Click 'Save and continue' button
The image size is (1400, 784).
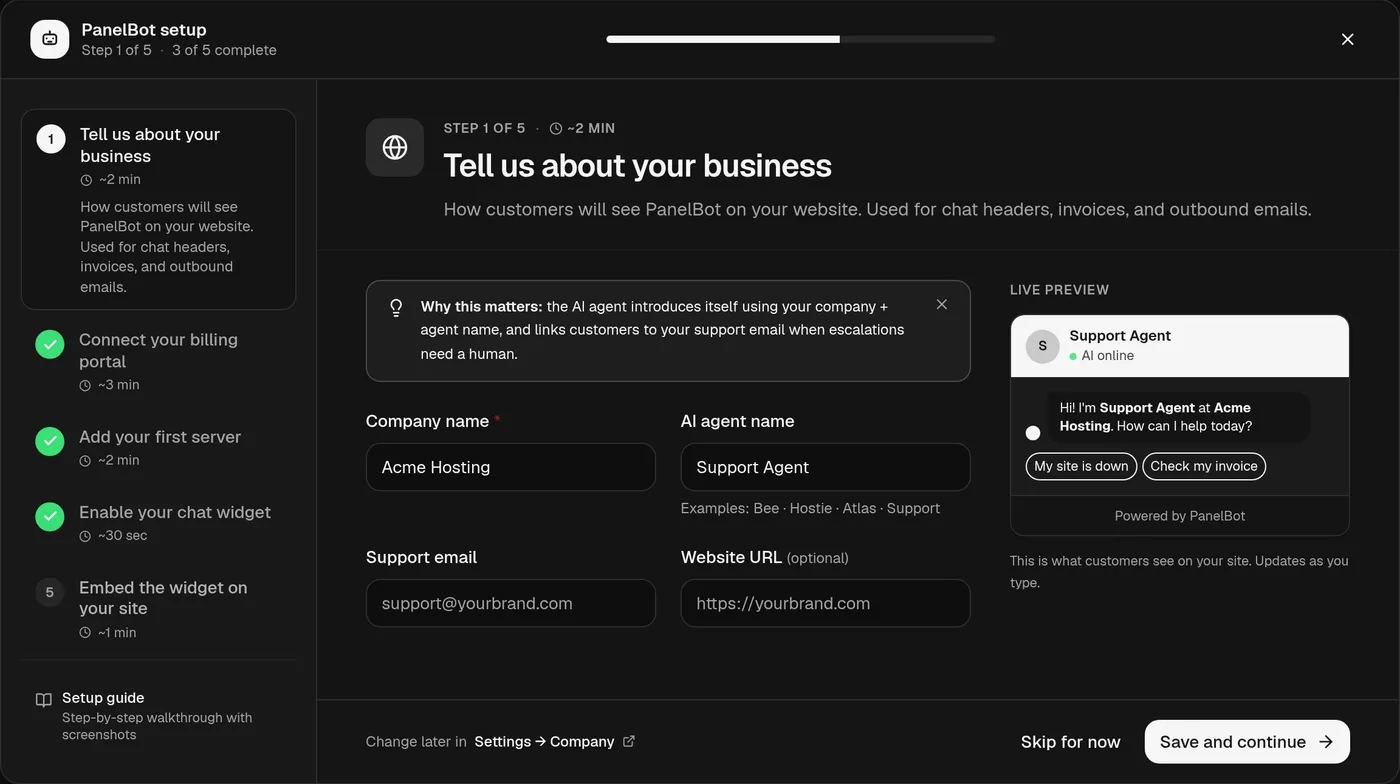(1247, 742)
